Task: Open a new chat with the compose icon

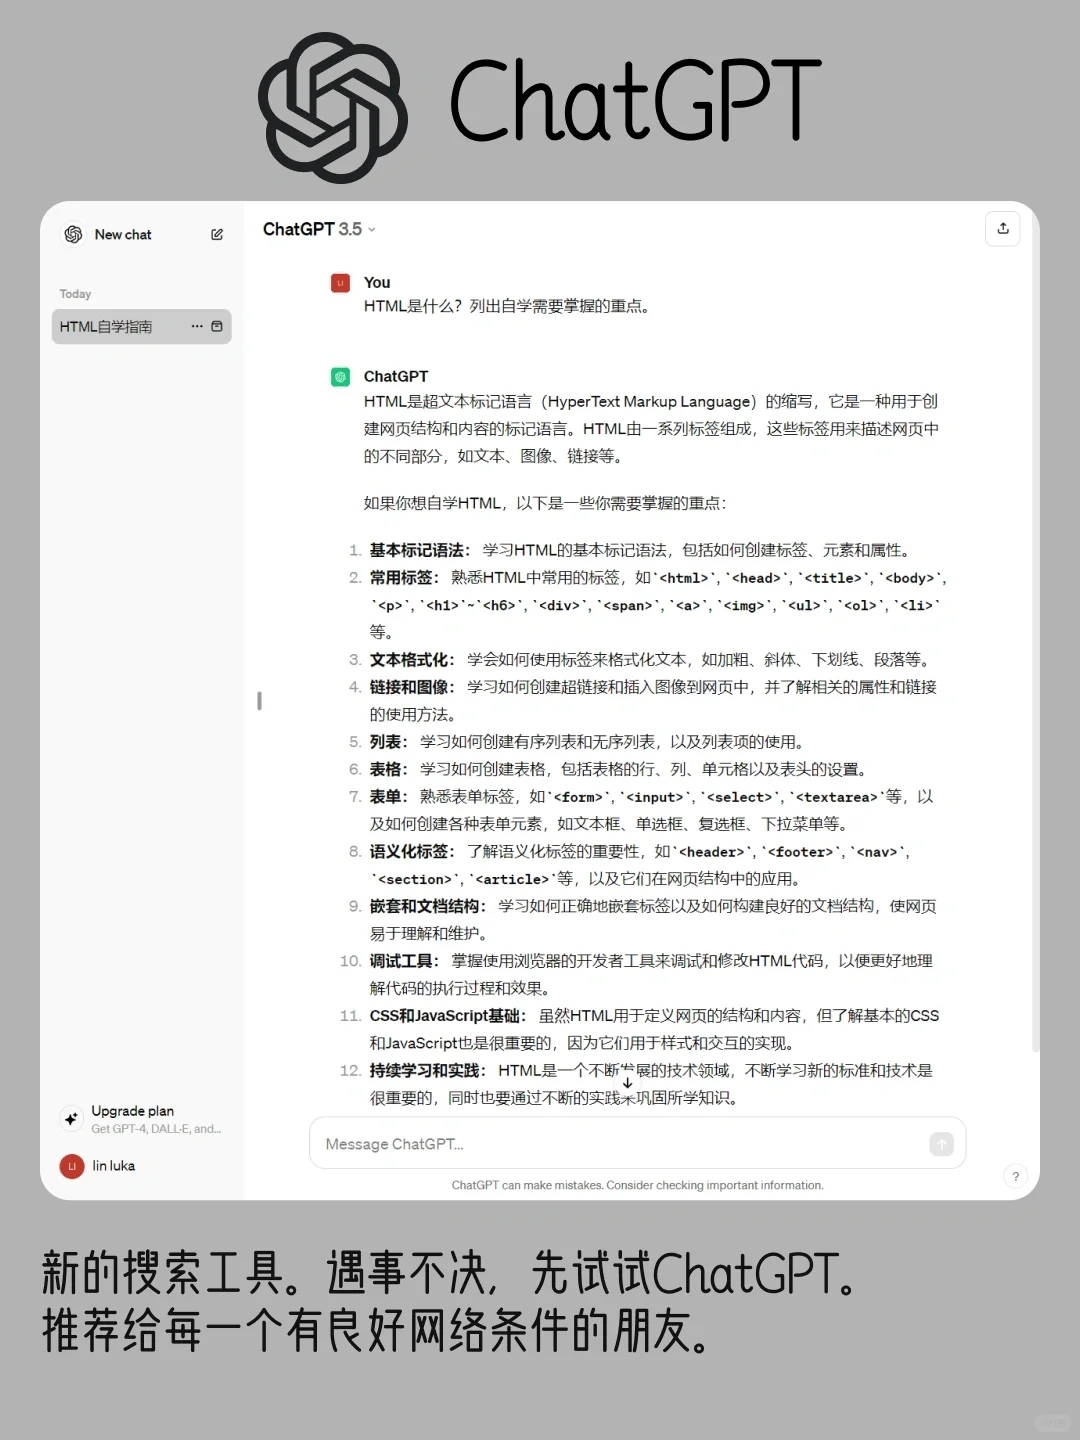Action: [216, 234]
